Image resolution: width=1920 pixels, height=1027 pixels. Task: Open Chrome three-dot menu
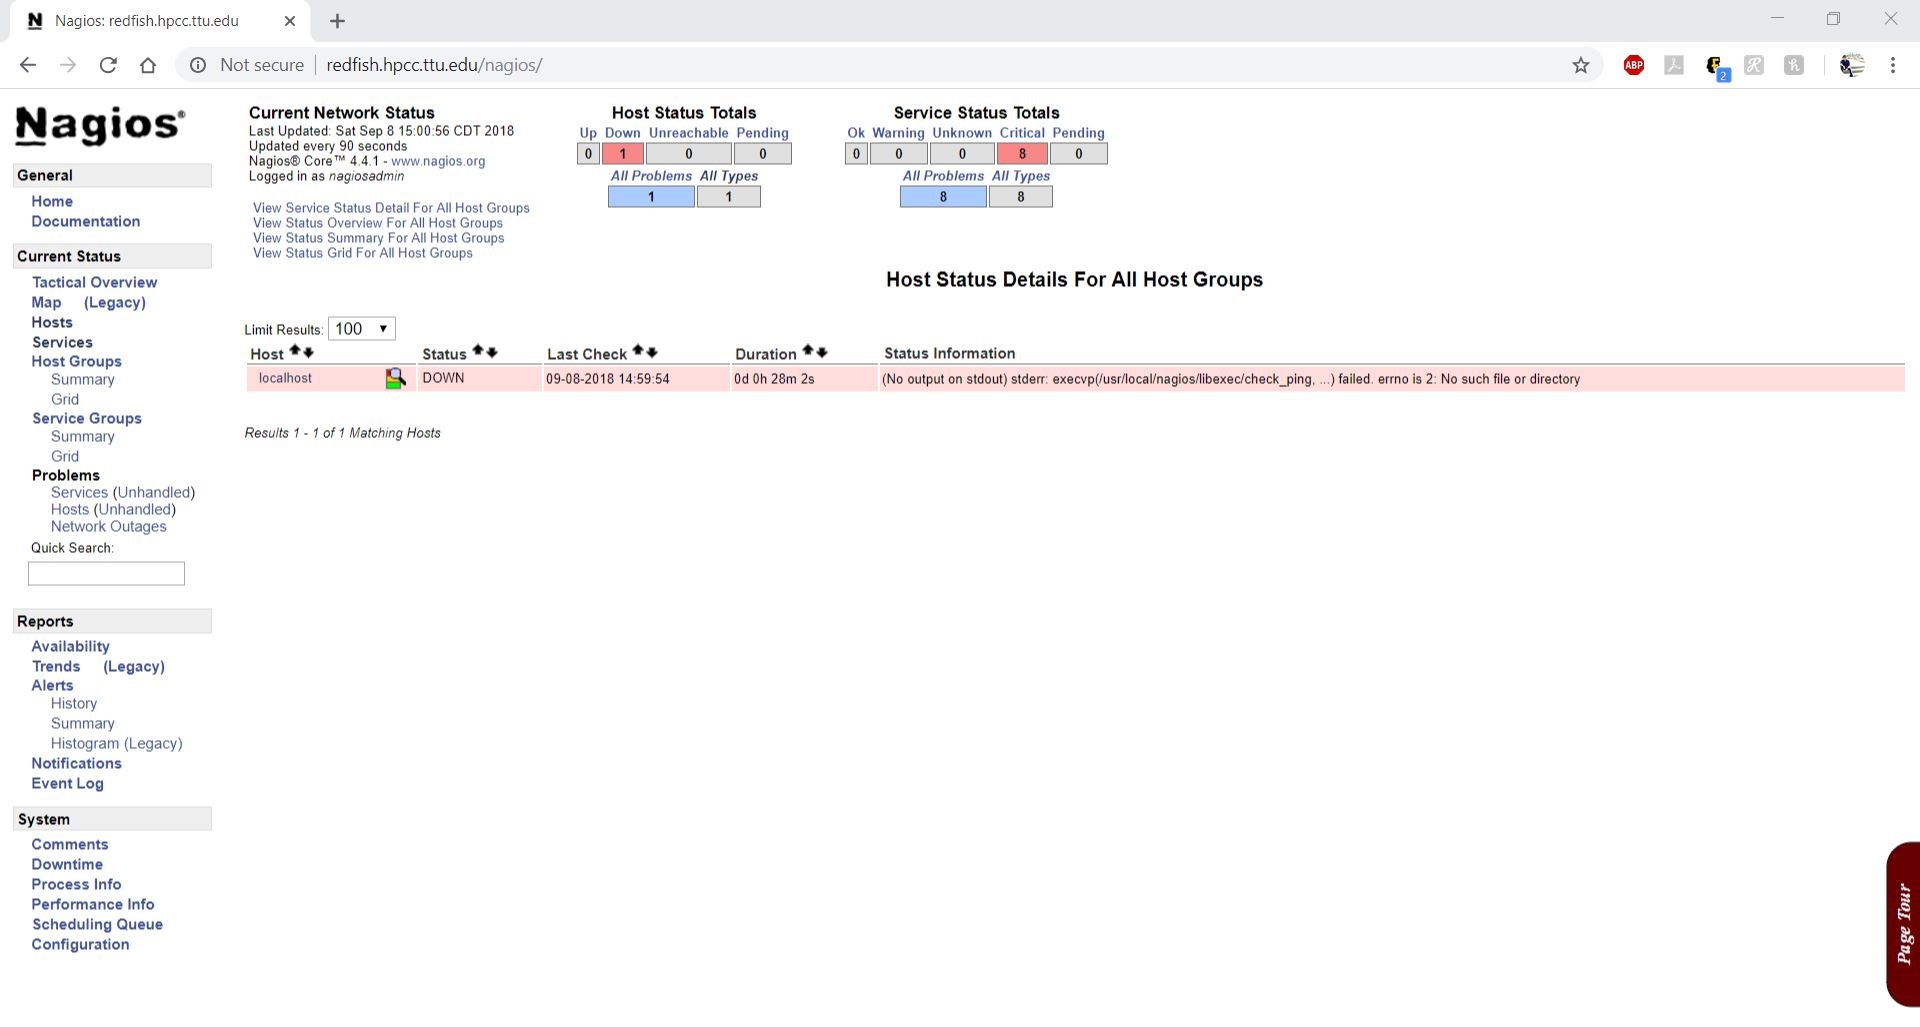[x=1893, y=65]
